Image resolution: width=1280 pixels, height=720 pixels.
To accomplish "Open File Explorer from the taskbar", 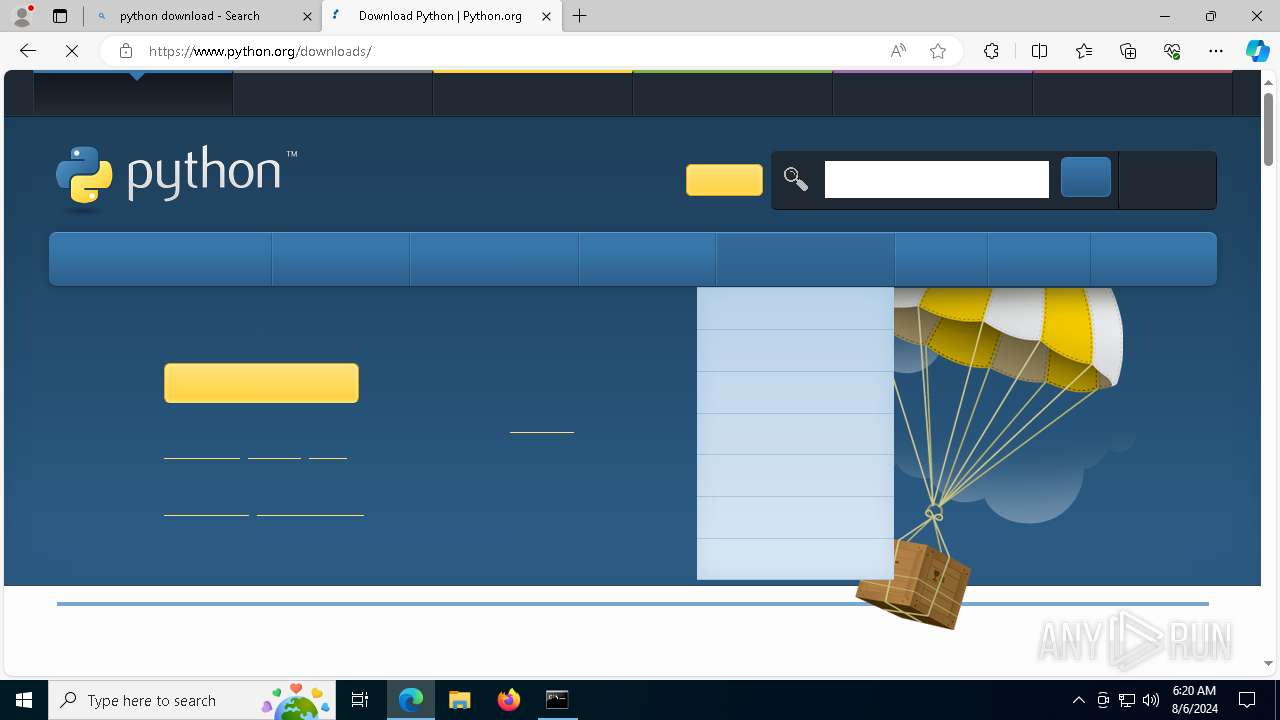I will coord(460,700).
